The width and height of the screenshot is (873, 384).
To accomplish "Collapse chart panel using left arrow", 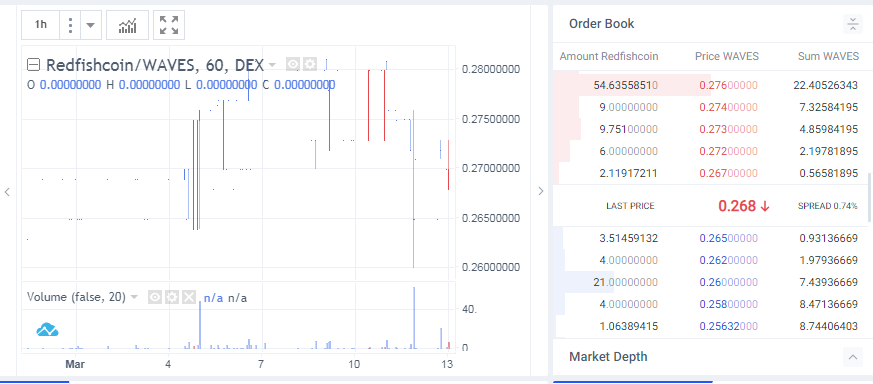I will tap(7, 192).
